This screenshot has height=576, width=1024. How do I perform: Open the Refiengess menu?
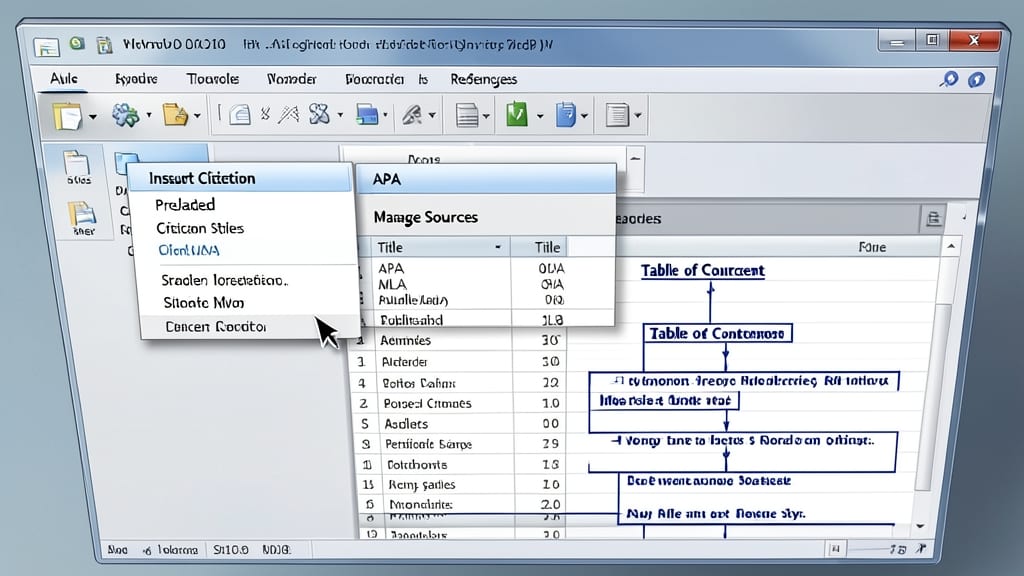pos(484,80)
